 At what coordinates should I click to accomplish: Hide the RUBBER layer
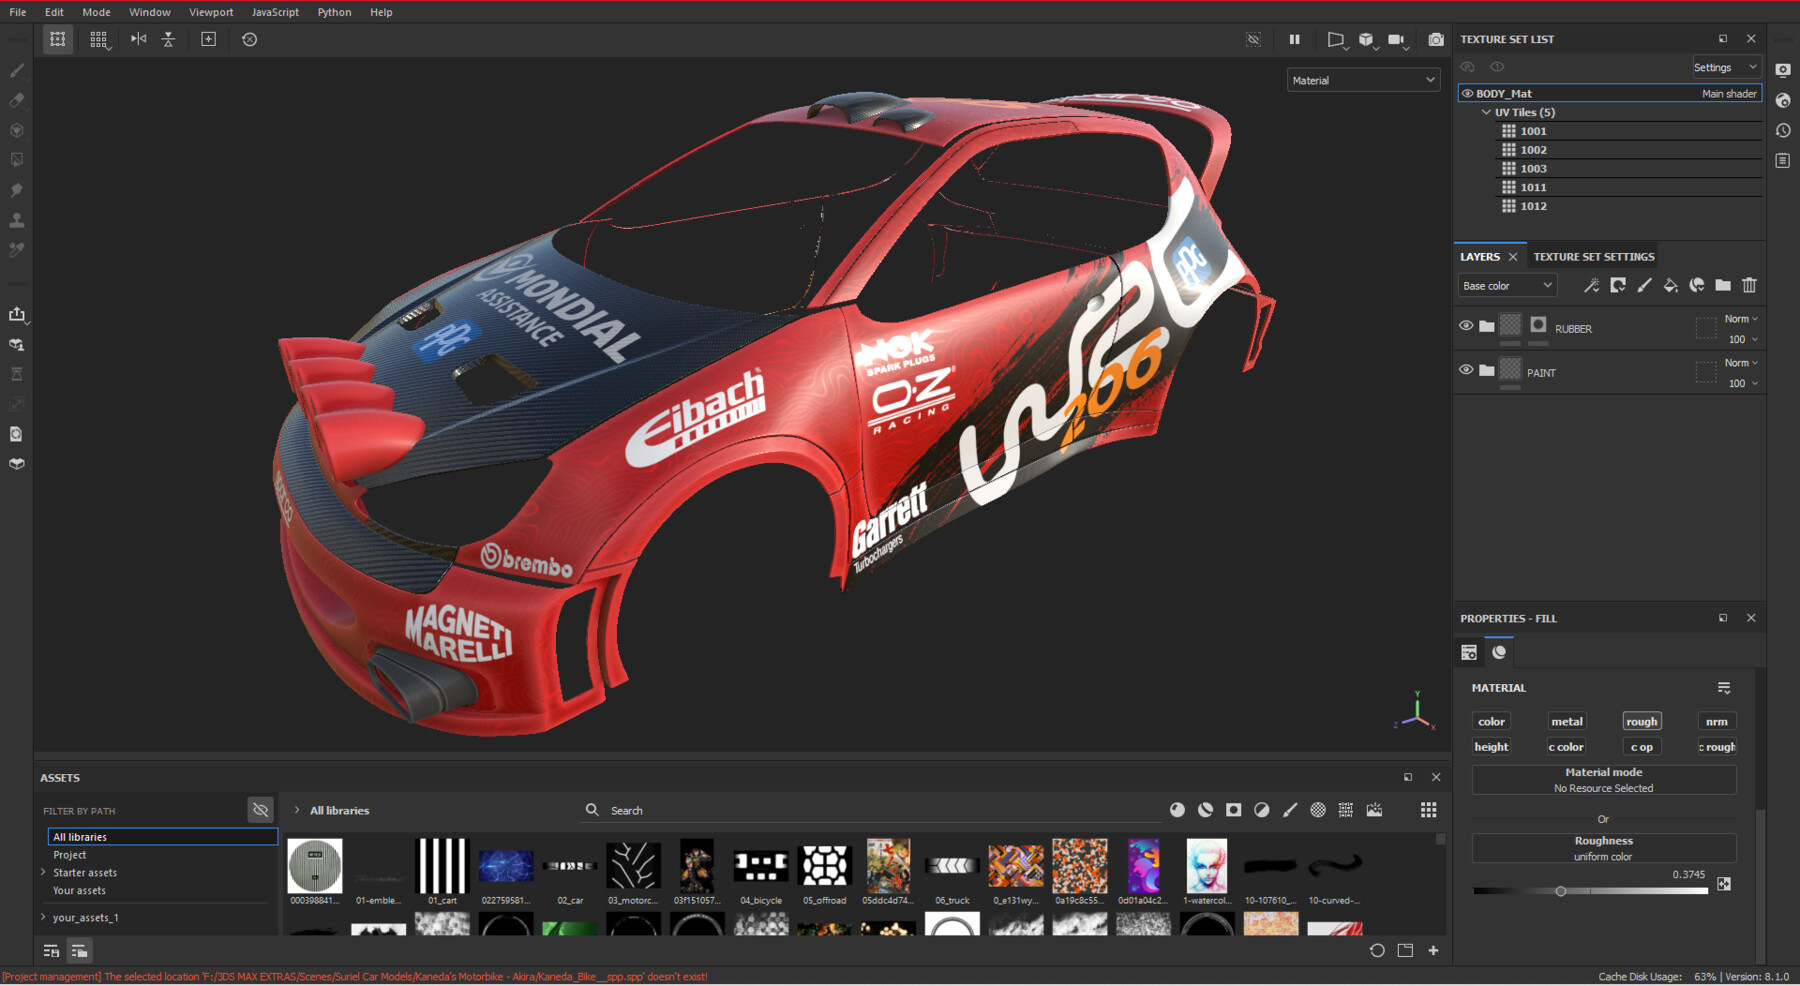pos(1466,325)
